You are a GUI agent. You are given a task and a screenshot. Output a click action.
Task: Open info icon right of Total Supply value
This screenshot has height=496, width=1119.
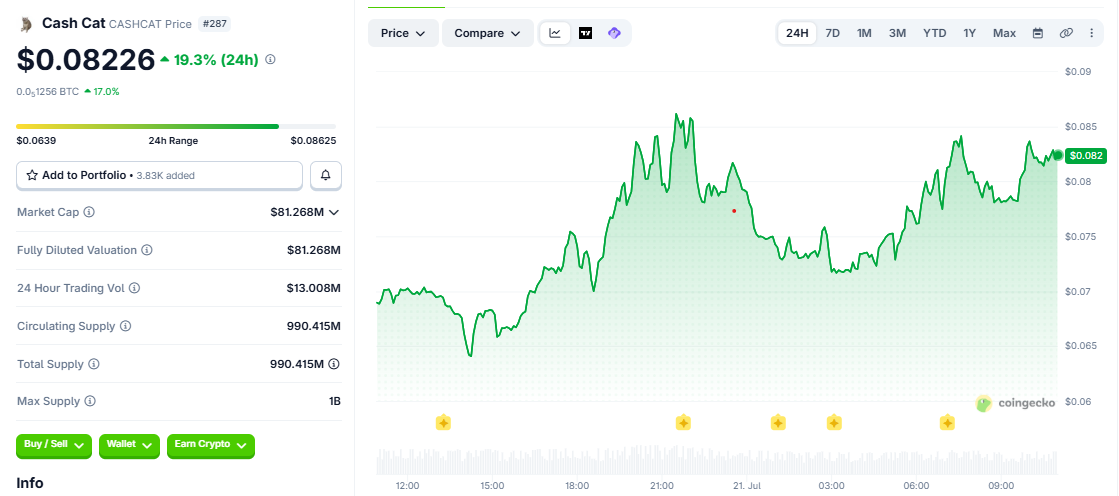click(x=334, y=364)
